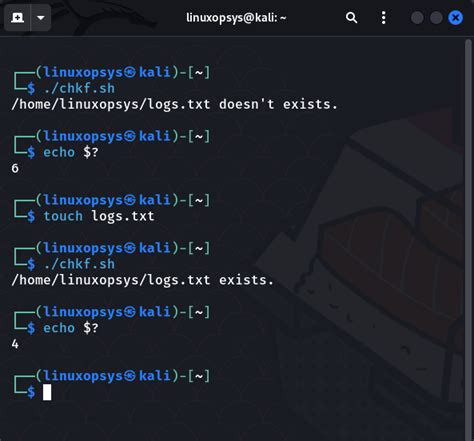The image size is (474, 441).
Task: Close the terminal with blue X button
Action: [455, 18]
